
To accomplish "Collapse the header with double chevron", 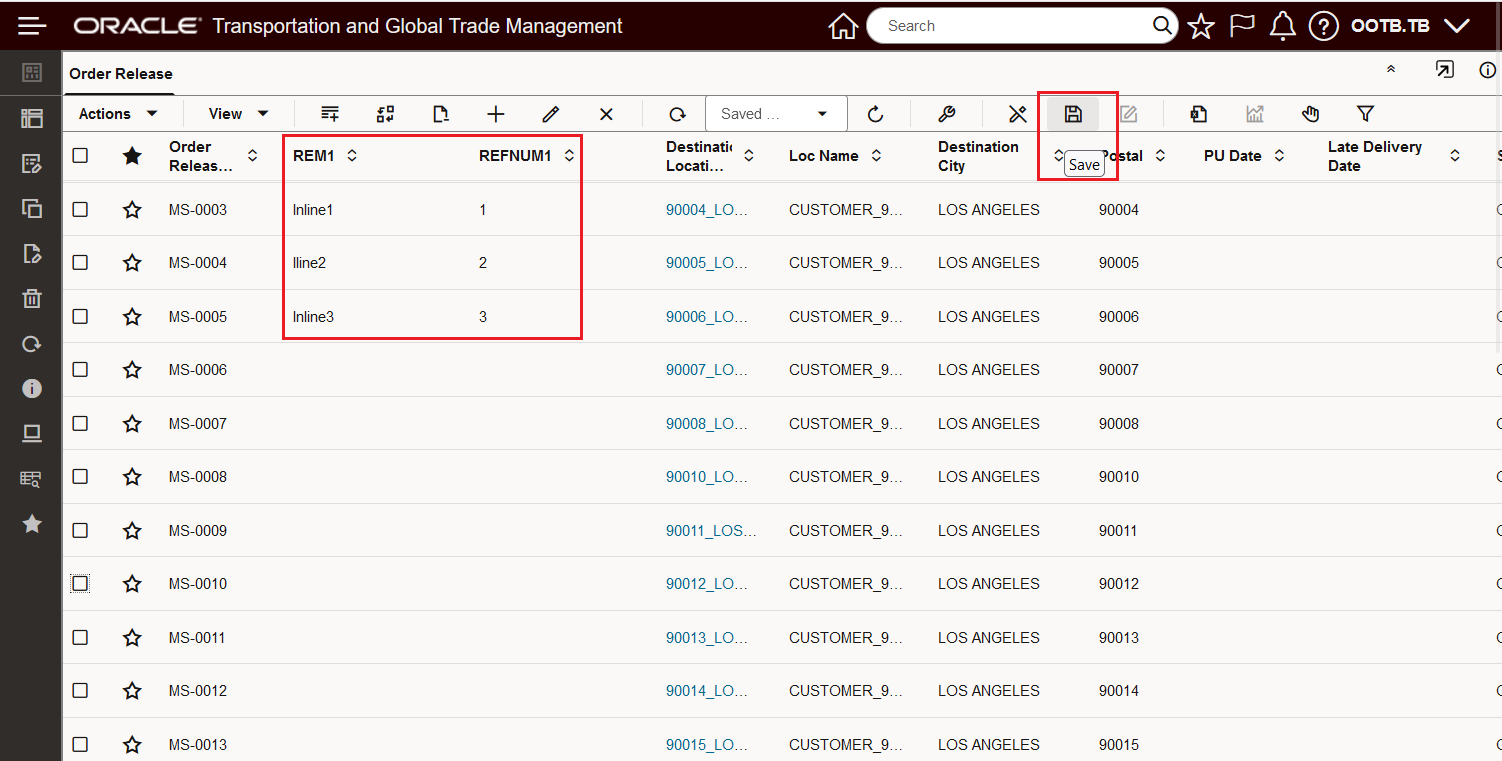I will pos(1390,70).
